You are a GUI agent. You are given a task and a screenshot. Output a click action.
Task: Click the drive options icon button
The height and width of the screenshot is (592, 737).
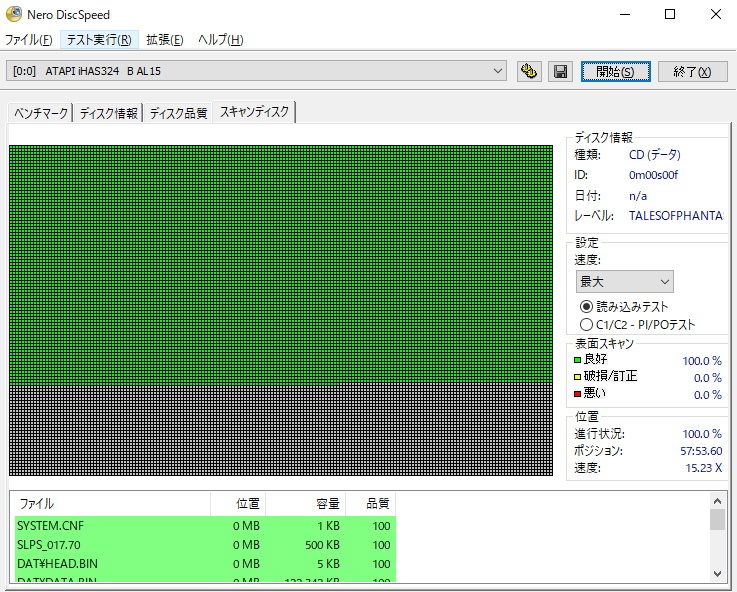tap(529, 71)
